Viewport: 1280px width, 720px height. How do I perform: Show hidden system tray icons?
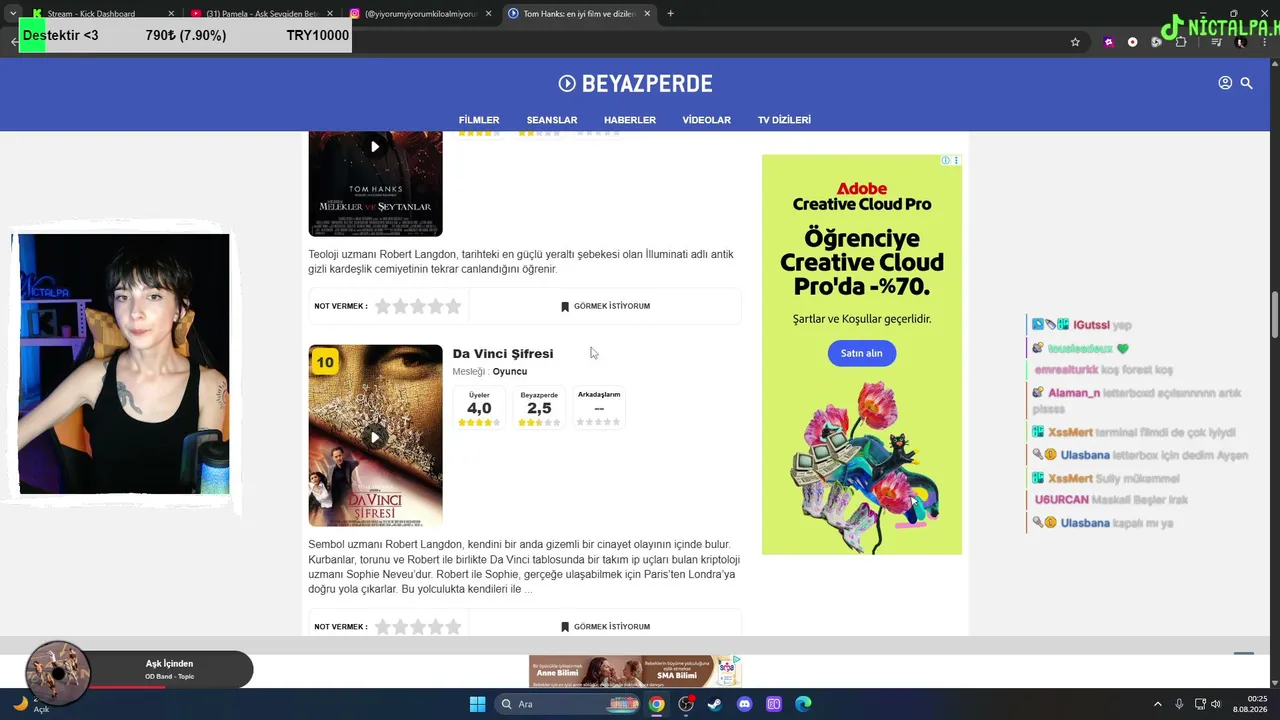click(1158, 704)
